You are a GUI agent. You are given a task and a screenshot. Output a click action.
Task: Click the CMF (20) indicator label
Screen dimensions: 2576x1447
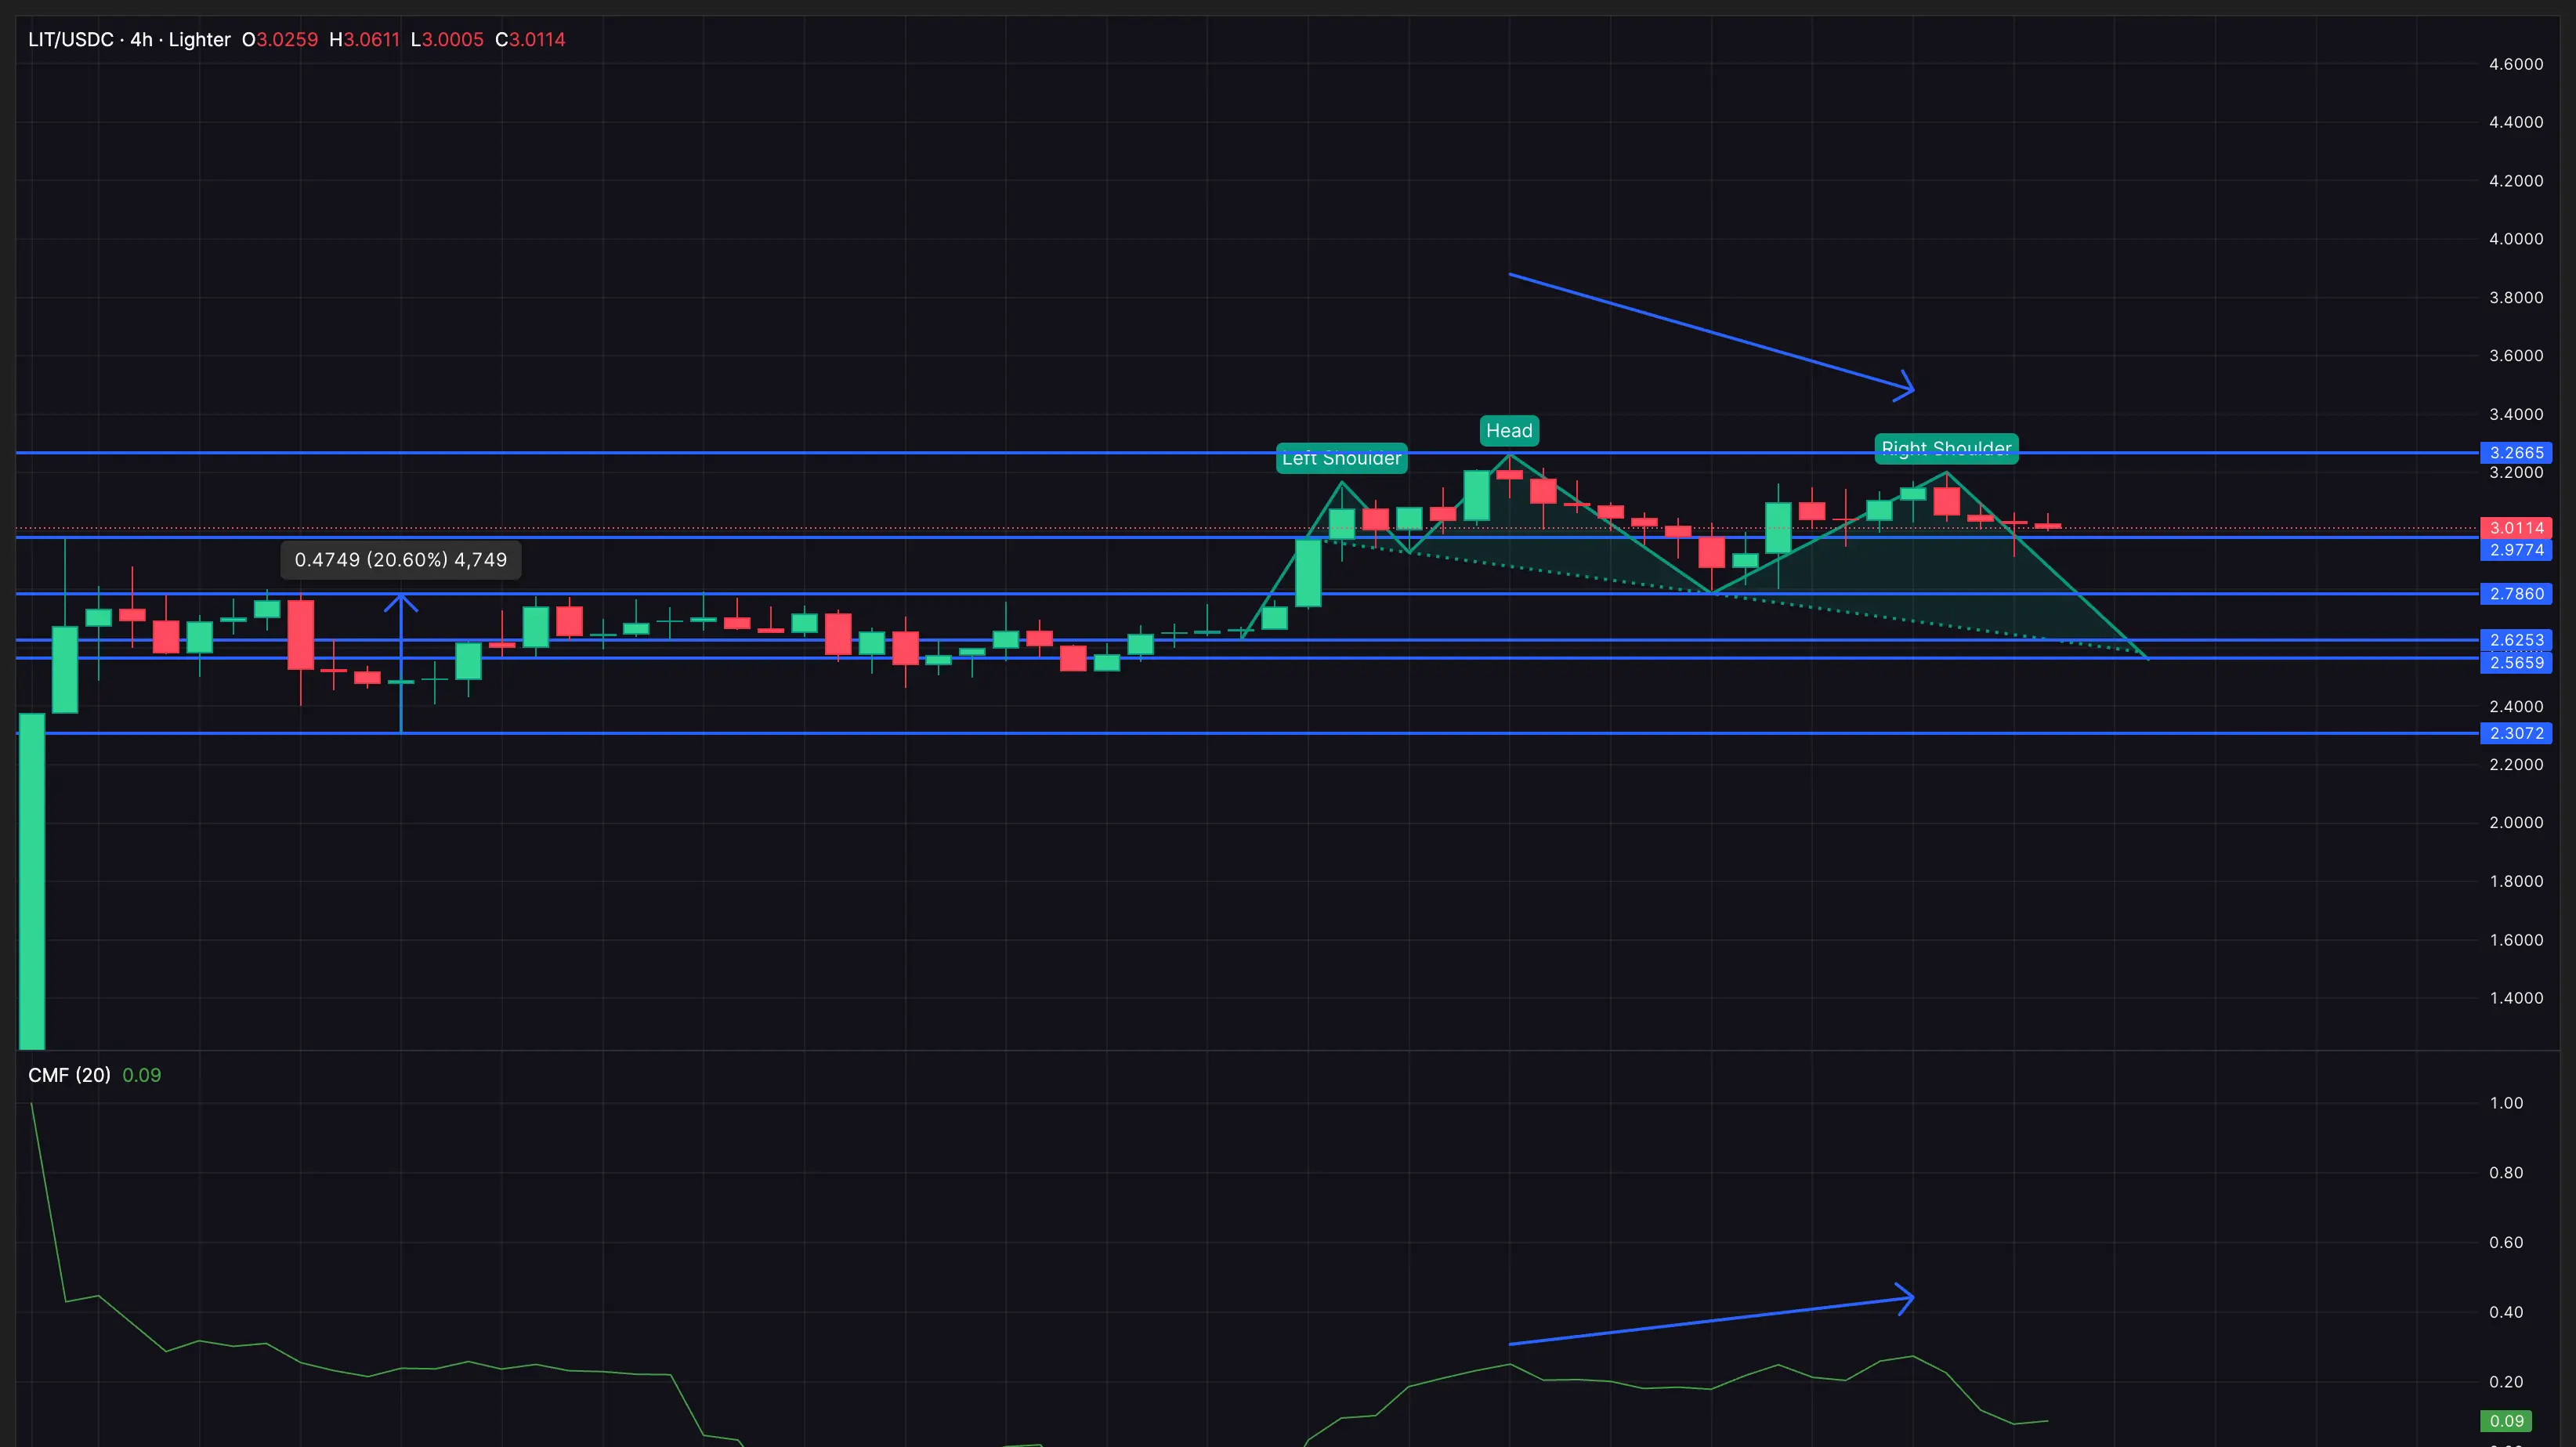(69, 1075)
